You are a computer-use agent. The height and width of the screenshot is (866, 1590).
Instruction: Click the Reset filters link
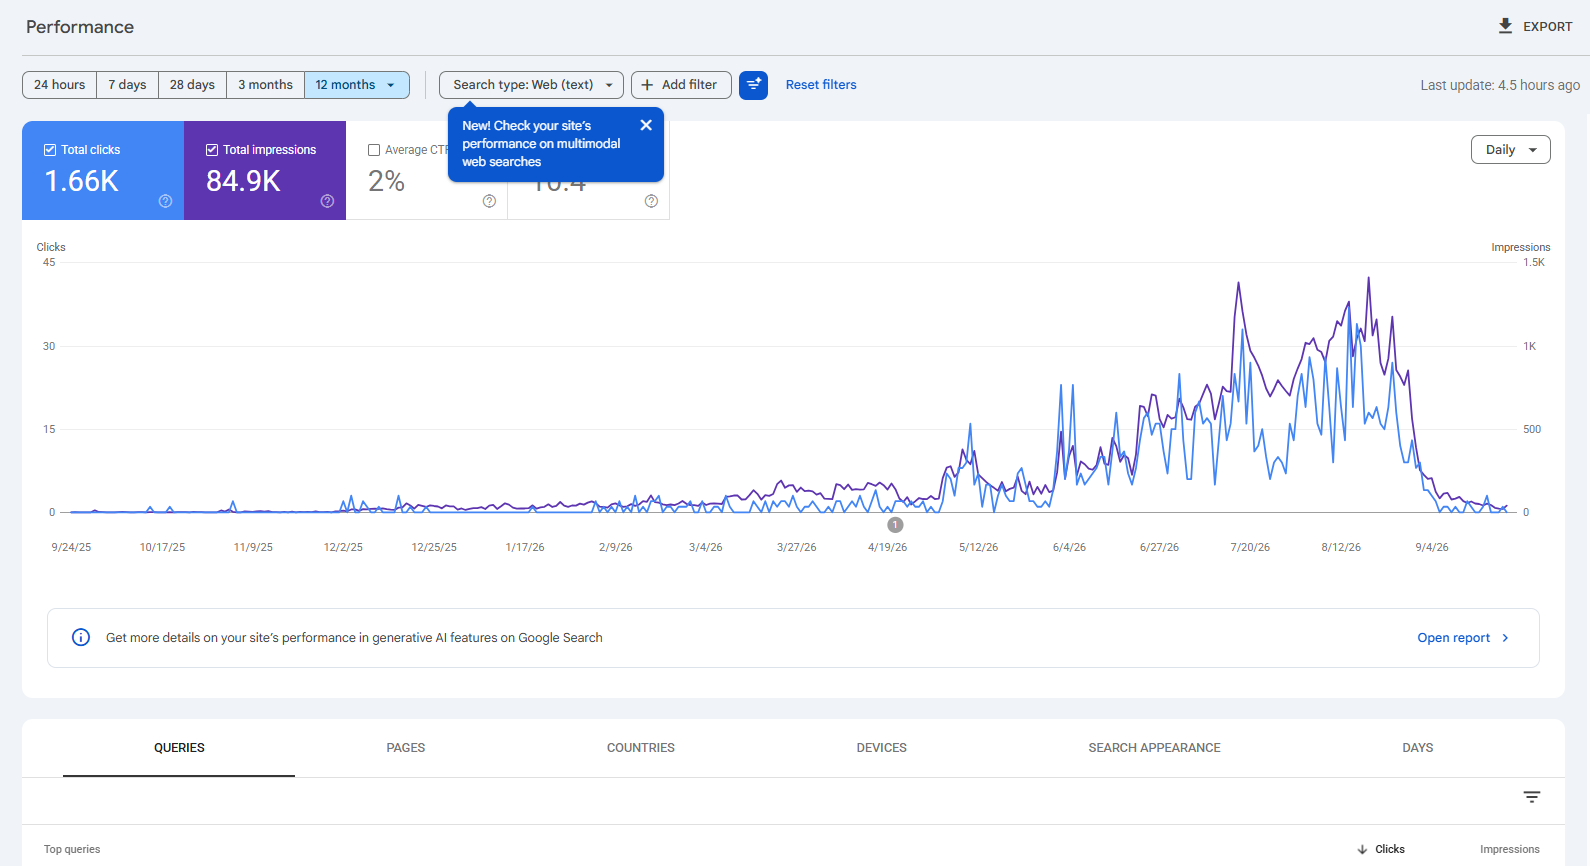[x=821, y=85]
